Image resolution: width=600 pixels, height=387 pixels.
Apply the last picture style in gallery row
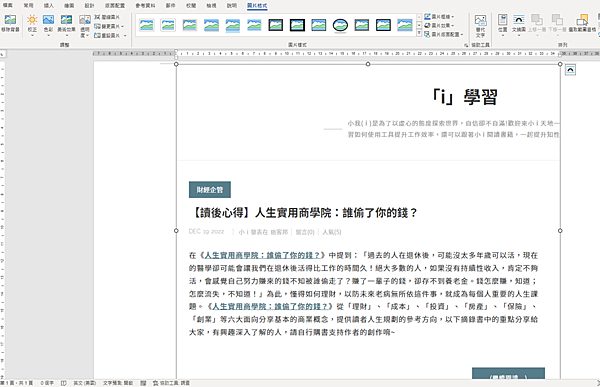tap(405, 25)
